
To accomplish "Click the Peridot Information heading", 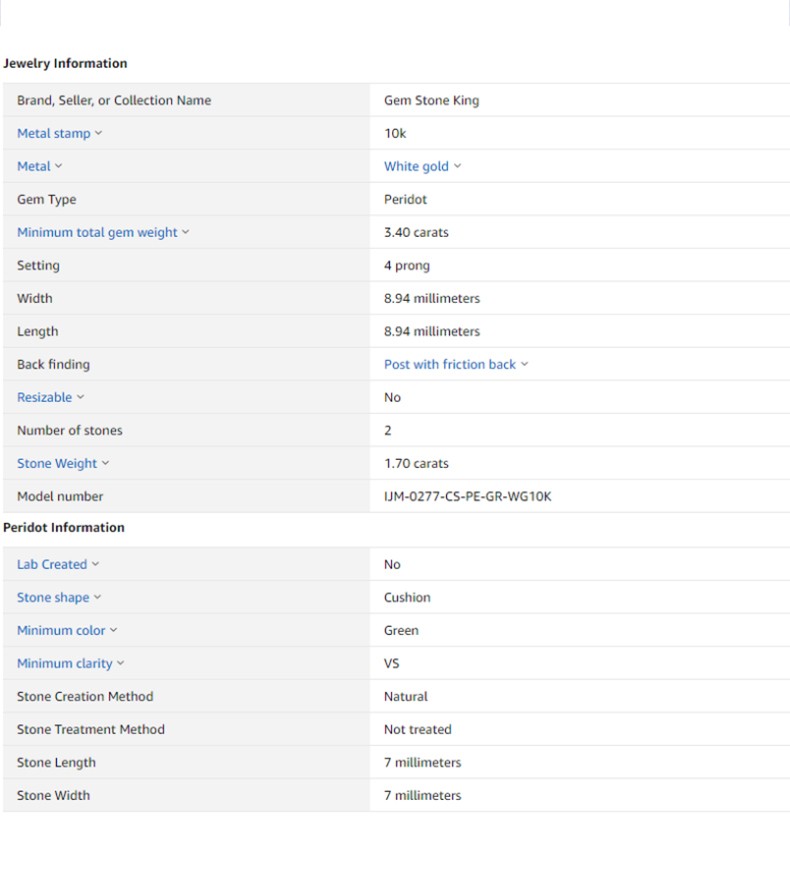I will pyautogui.click(x=64, y=527).
